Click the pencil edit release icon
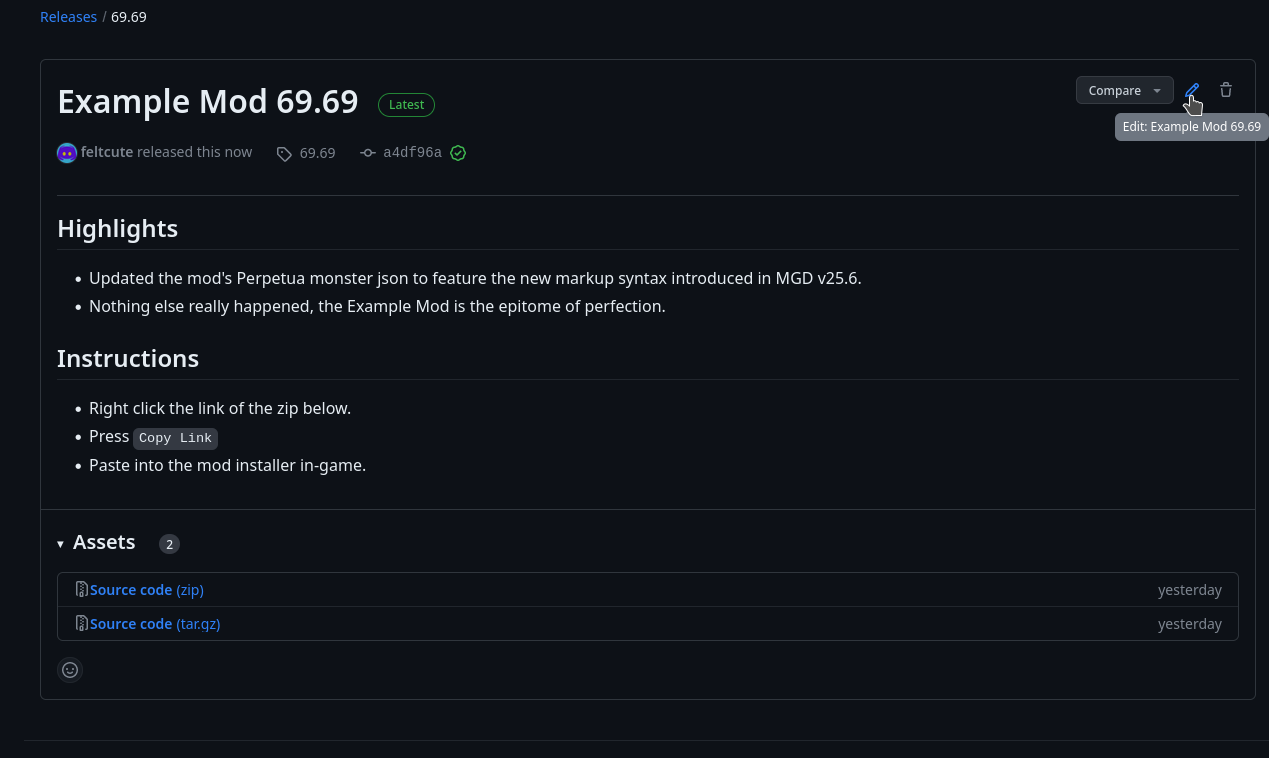The width and height of the screenshot is (1269, 758). point(1191,90)
